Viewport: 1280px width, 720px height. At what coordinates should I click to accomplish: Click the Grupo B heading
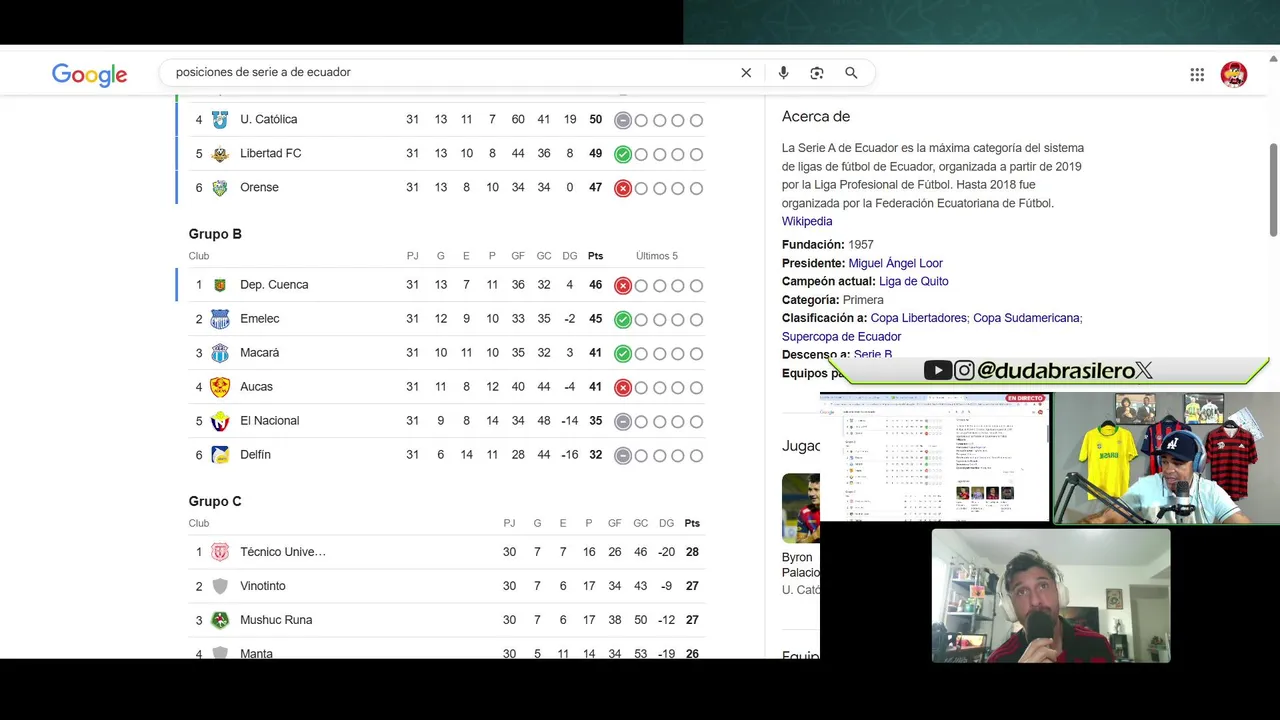[215, 234]
